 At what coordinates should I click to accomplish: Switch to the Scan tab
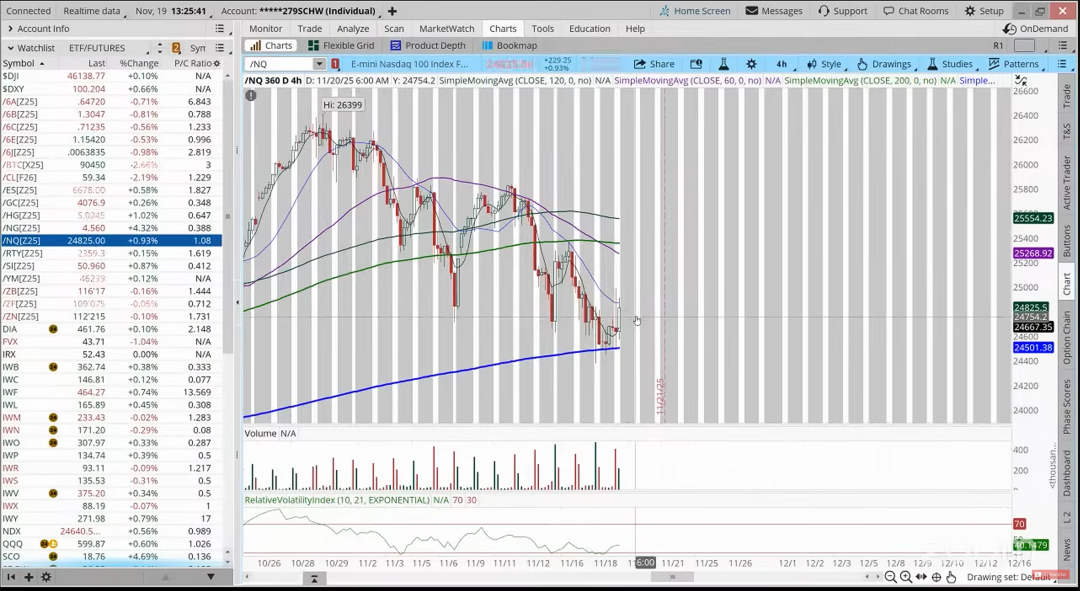coord(394,28)
